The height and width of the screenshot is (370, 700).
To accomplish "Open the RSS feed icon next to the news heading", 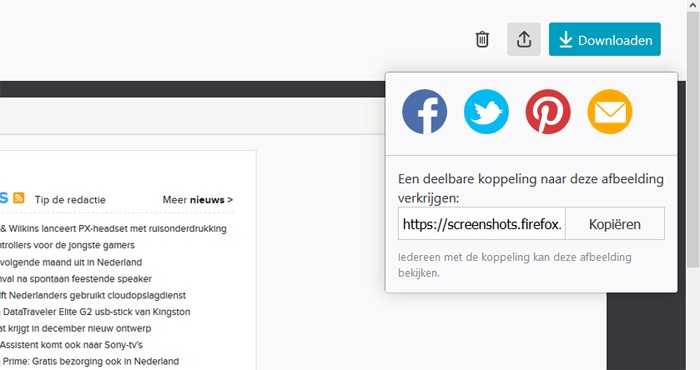I will click(x=18, y=197).
